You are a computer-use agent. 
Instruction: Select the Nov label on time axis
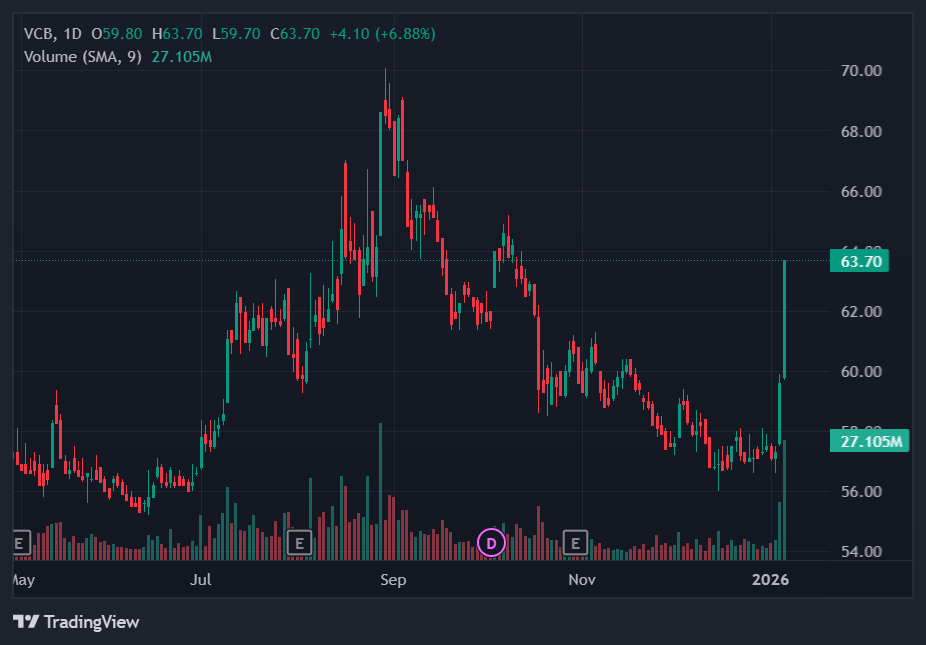[x=581, y=579]
